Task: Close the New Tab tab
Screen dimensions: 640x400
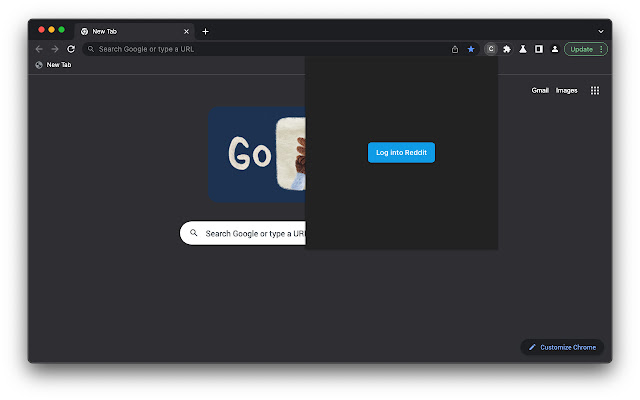Action: click(x=187, y=31)
